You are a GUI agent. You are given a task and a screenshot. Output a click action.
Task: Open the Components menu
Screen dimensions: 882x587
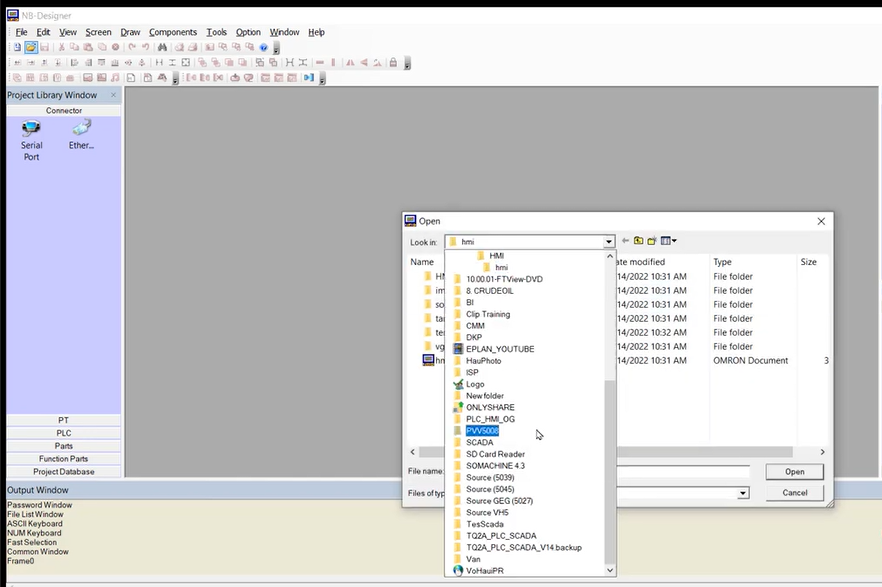point(173,32)
